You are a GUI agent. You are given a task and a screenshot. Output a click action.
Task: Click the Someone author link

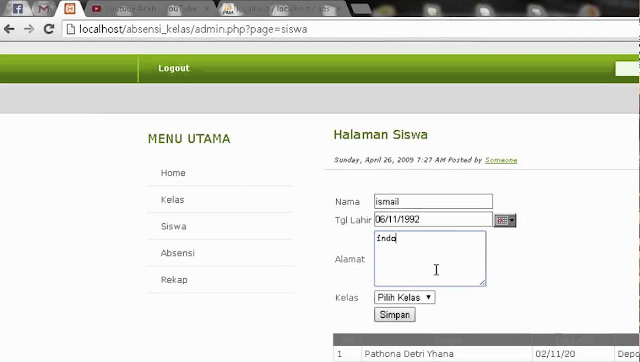tap(501, 160)
